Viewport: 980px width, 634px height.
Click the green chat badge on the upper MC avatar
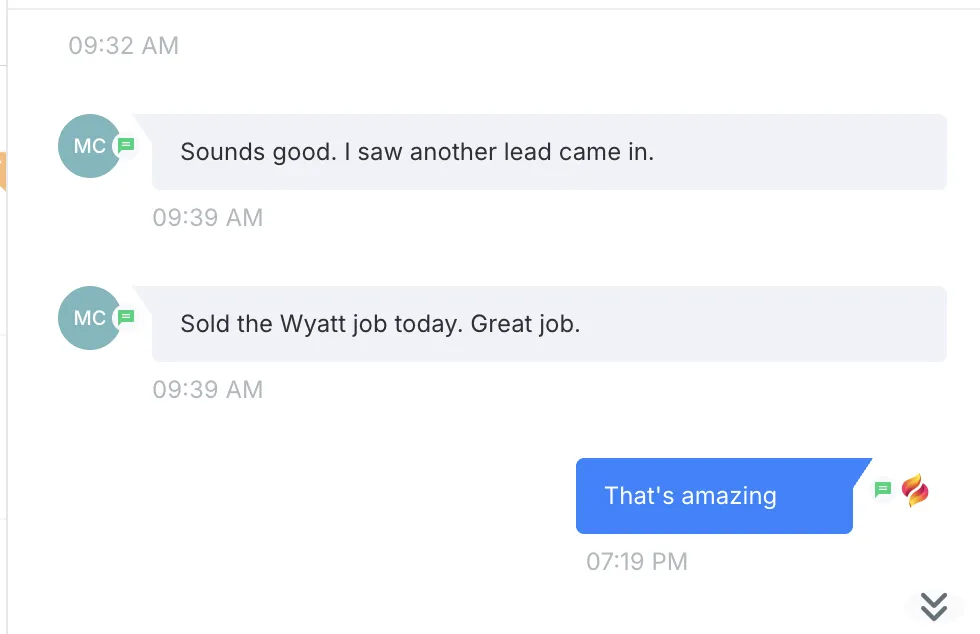click(x=125, y=145)
